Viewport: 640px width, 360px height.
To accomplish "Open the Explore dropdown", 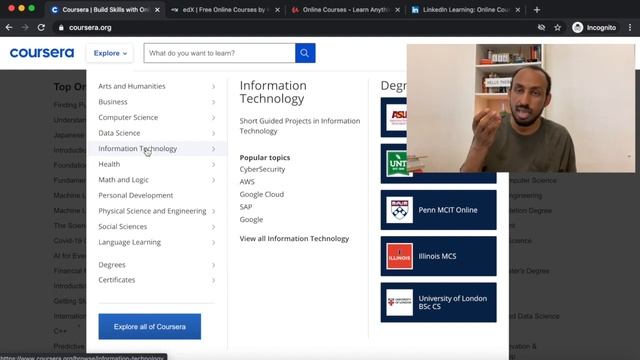I will 110,53.
